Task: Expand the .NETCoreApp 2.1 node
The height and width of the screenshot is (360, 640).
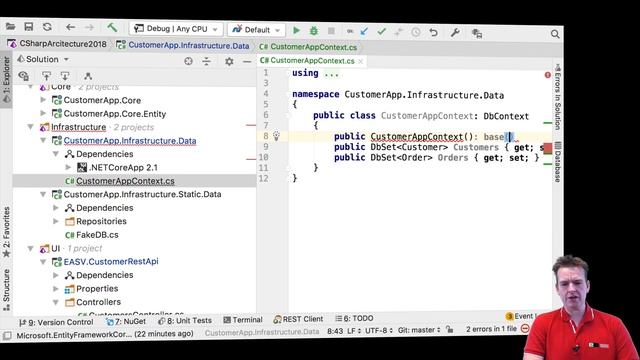Action: (x=69, y=167)
